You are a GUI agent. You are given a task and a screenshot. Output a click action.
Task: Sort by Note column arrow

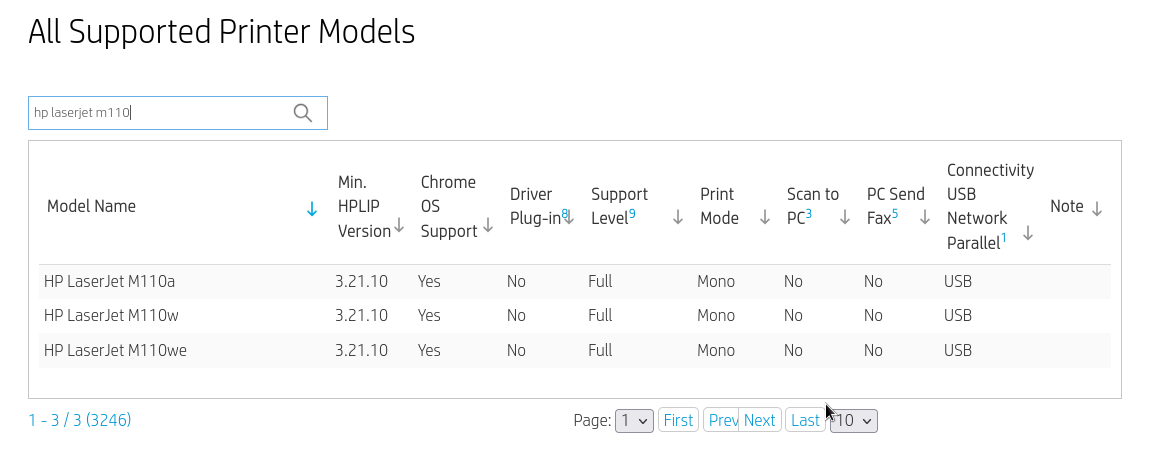pyautogui.click(x=1097, y=208)
